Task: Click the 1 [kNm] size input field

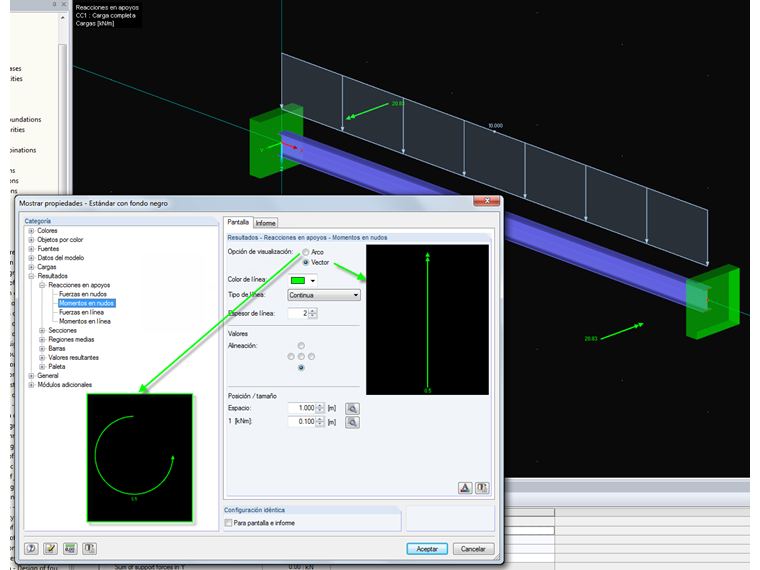Action: [301, 422]
